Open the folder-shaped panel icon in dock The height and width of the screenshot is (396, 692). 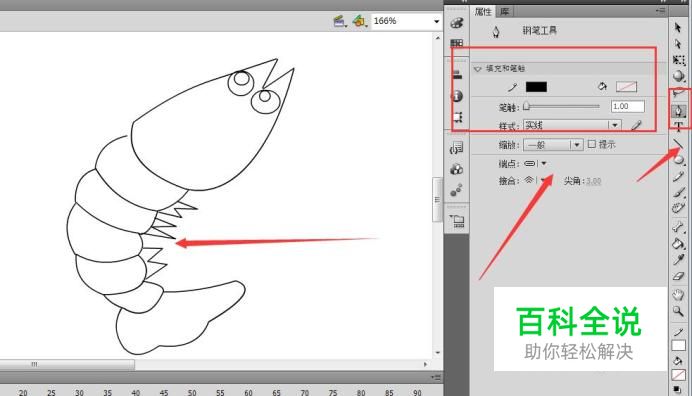(457, 221)
